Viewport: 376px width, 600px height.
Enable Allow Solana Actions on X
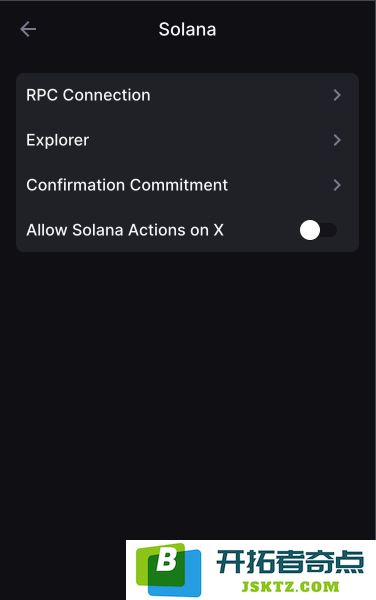tap(318, 230)
